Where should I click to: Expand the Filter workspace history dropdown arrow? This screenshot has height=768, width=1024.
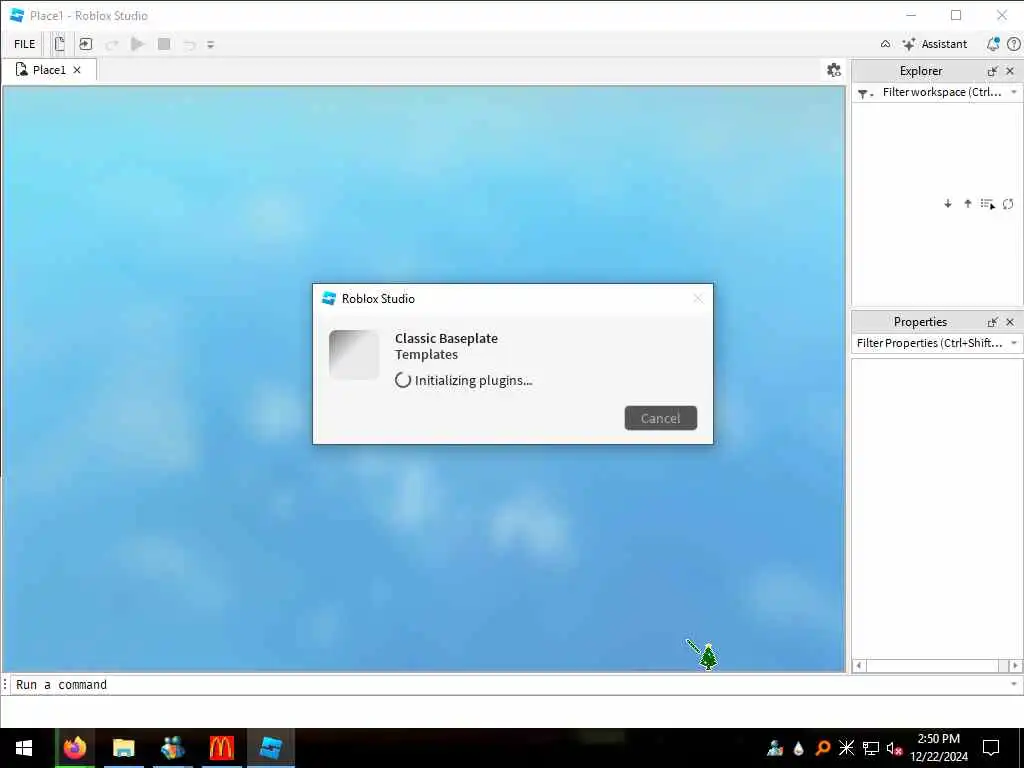coord(1014,92)
